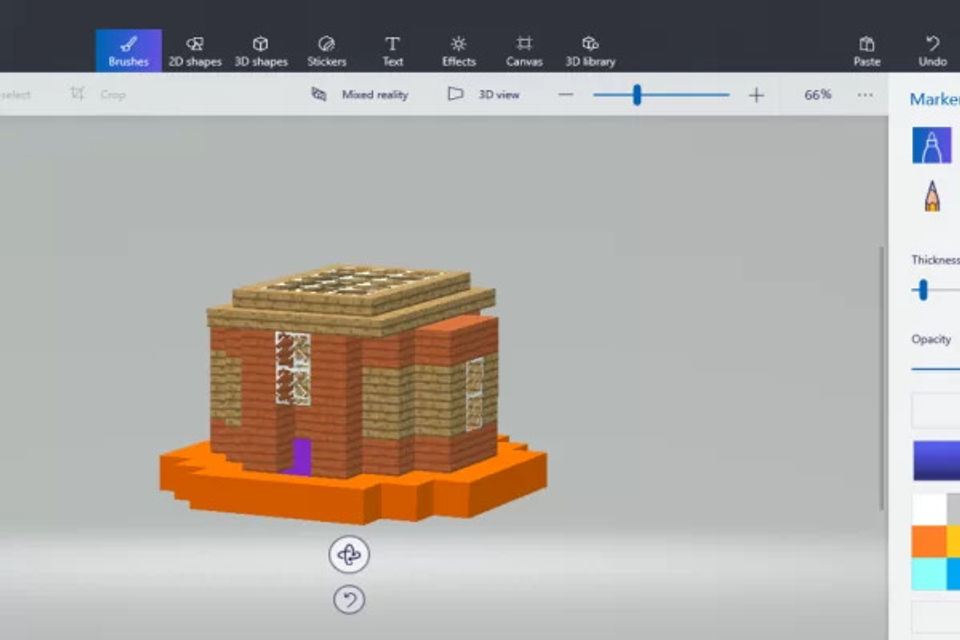960x640 pixels.
Task: Click the Opacity slider track
Action: click(936, 369)
